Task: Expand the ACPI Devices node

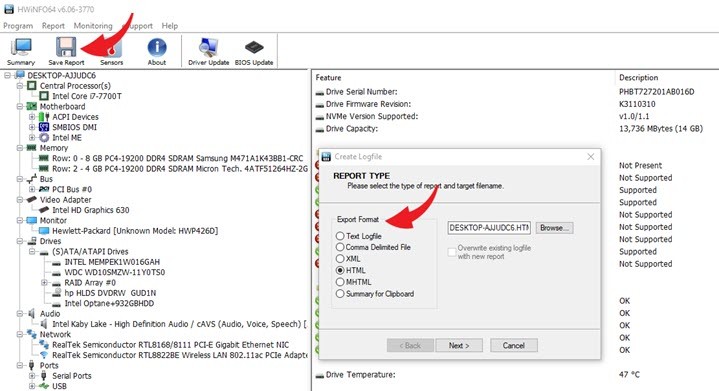Action: click(x=32, y=117)
